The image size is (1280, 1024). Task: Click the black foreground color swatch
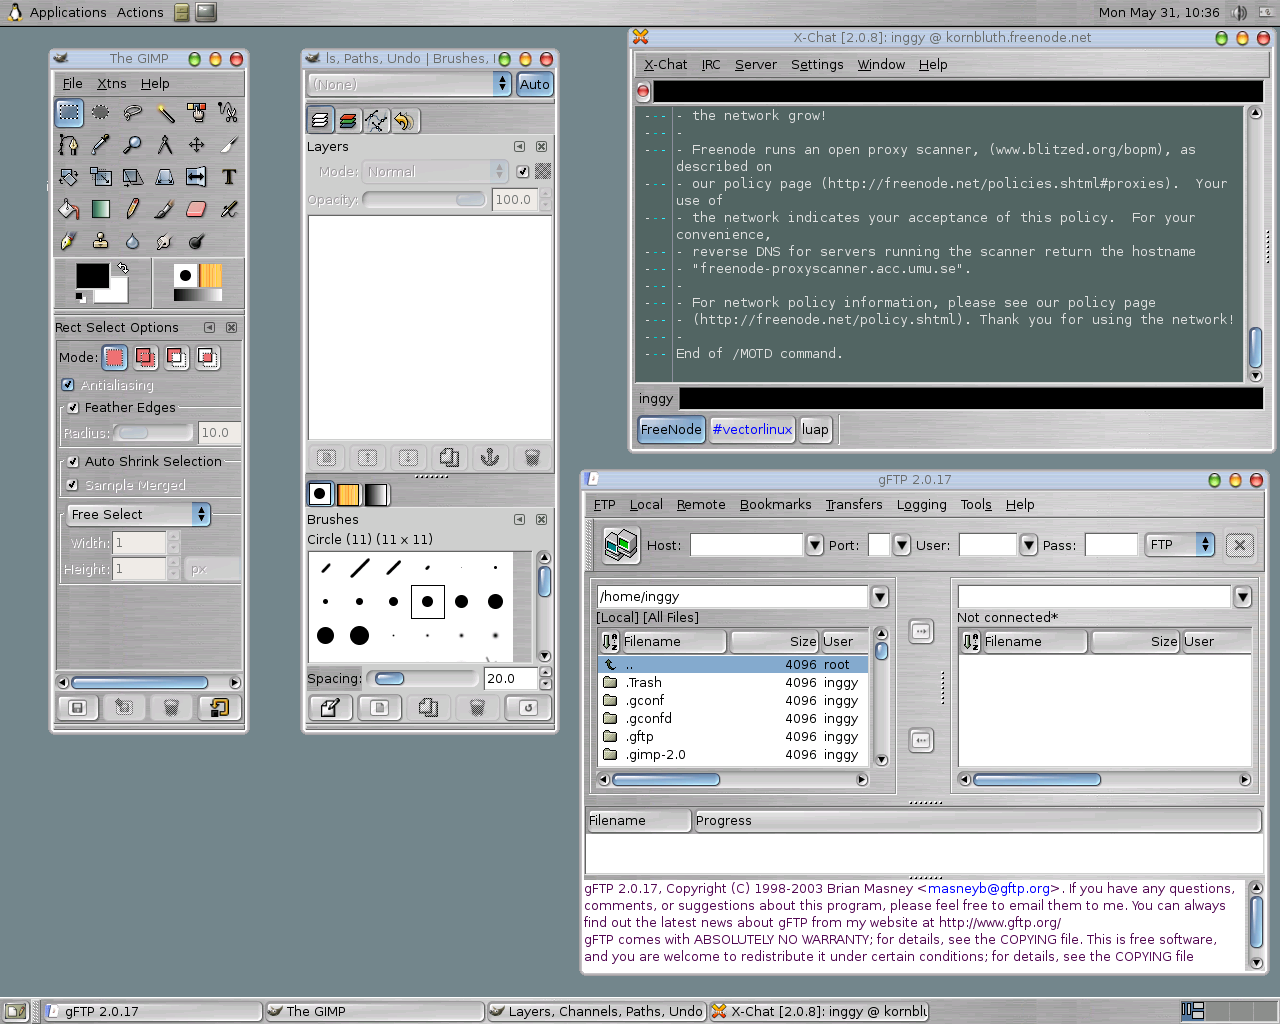click(93, 275)
